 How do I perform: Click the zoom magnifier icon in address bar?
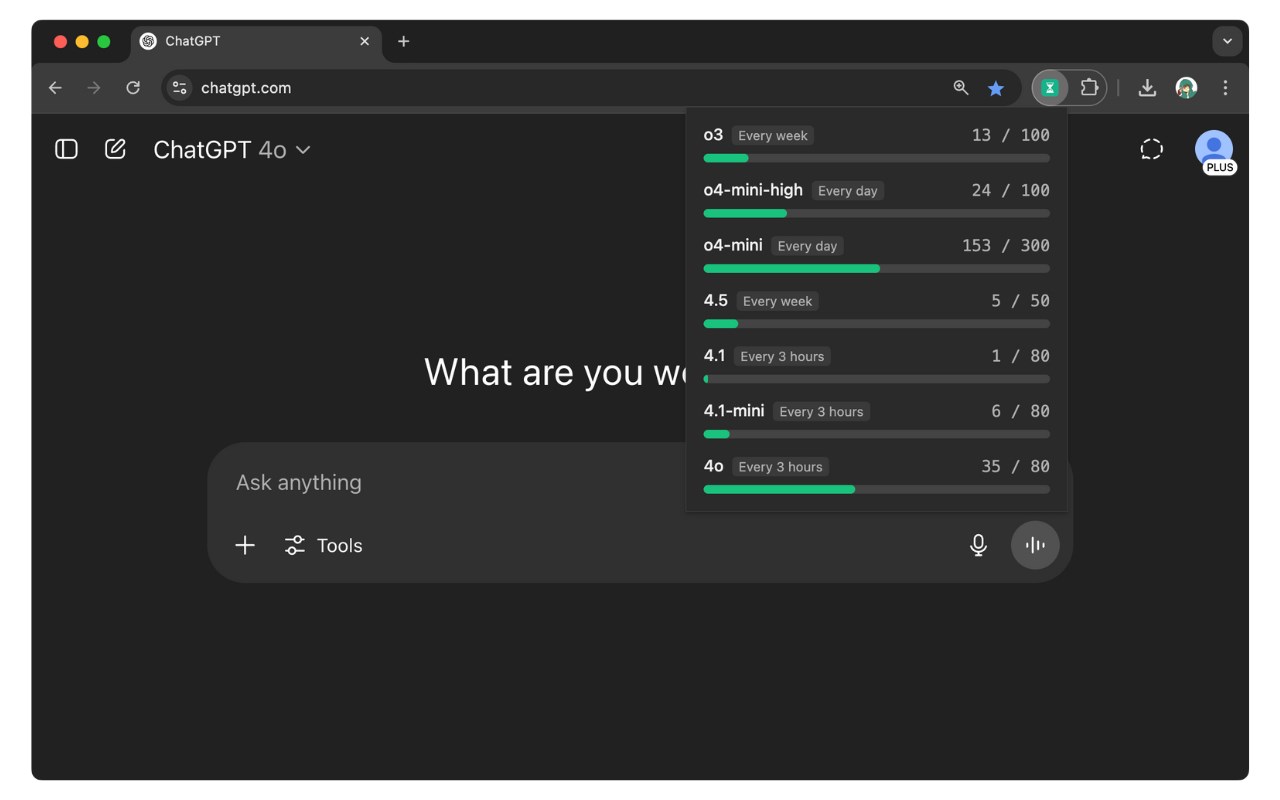(961, 88)
